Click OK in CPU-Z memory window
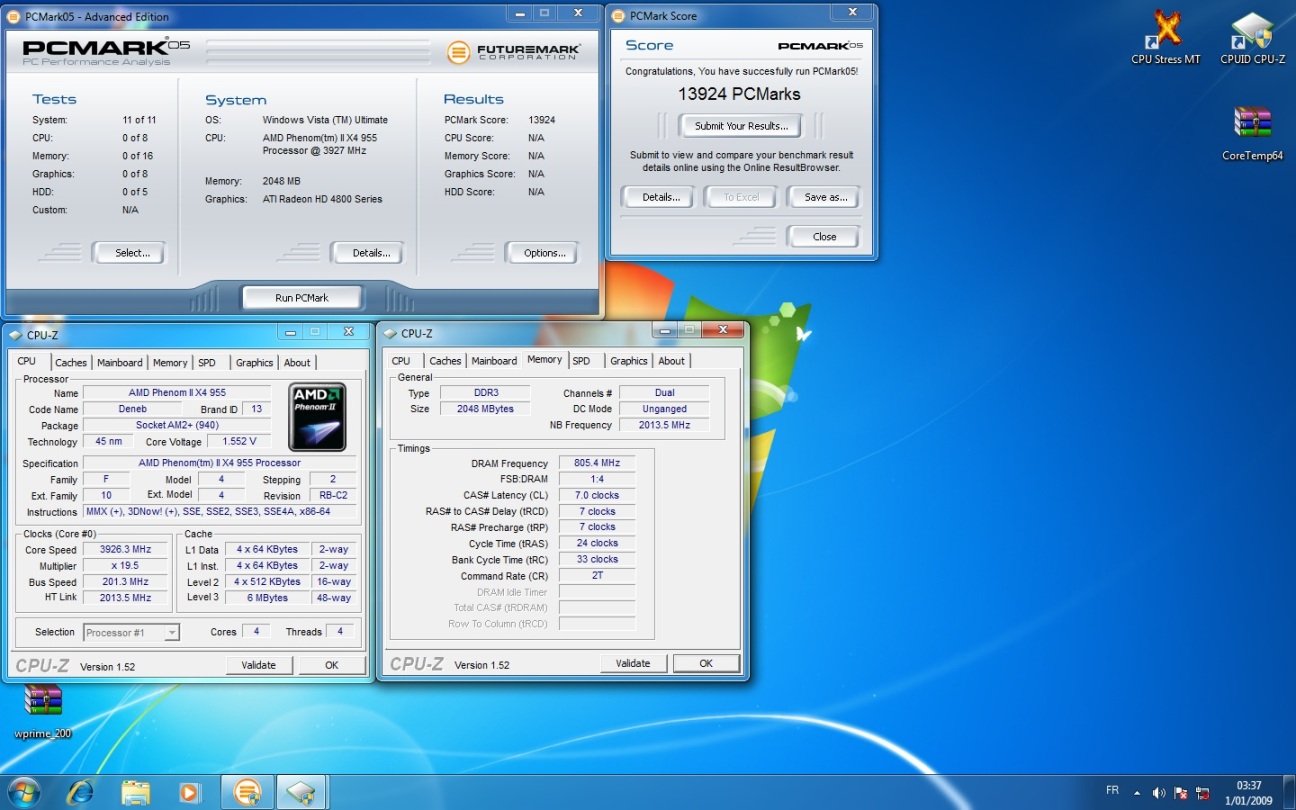The height and width of the screenshot is (810, 1296). [x=706, y=663]
